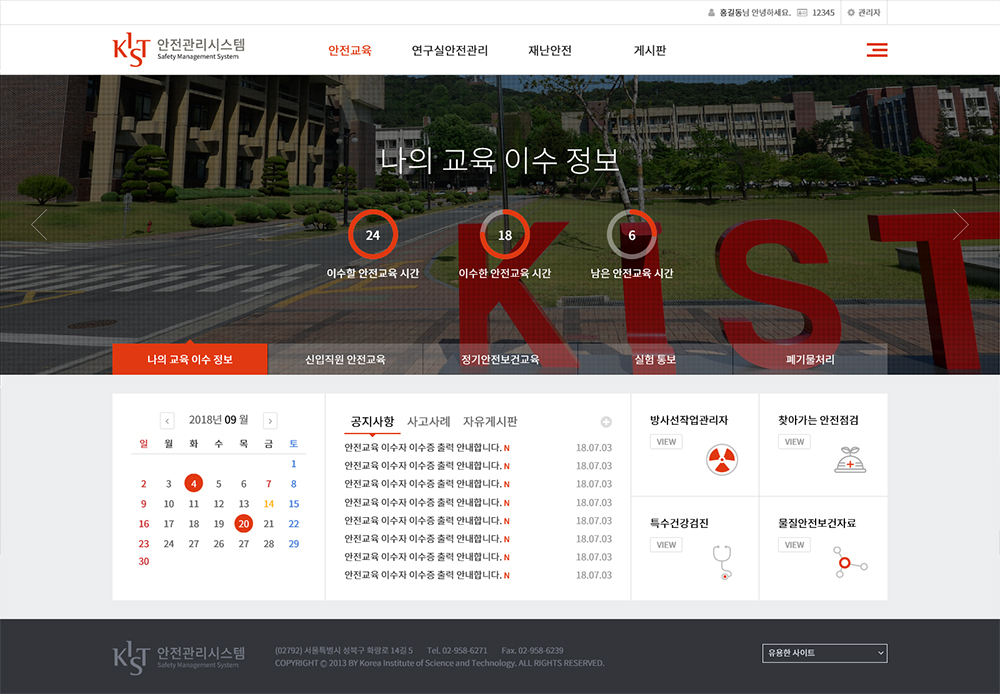Click VIEW button under 방사선작업관리자
Viewport: 1000px width, 694px height.
[666, 442]
